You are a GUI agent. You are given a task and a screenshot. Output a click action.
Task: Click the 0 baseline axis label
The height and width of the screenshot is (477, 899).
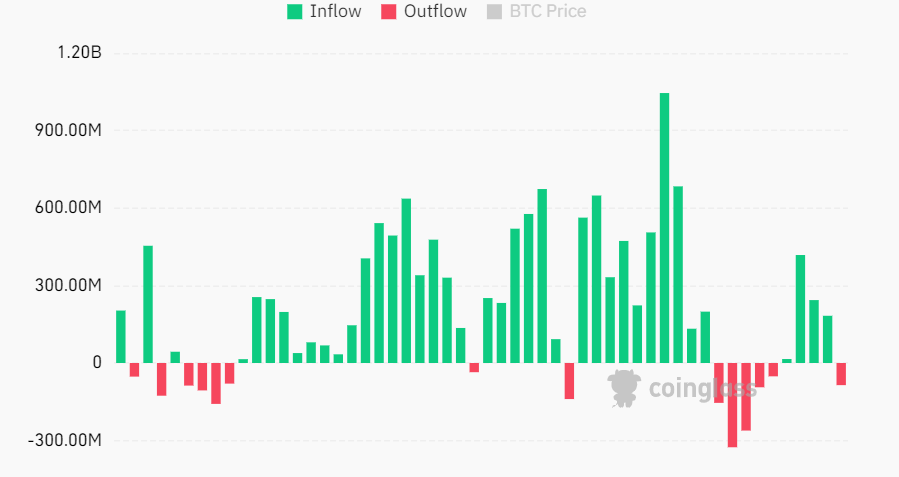point(97,363)
